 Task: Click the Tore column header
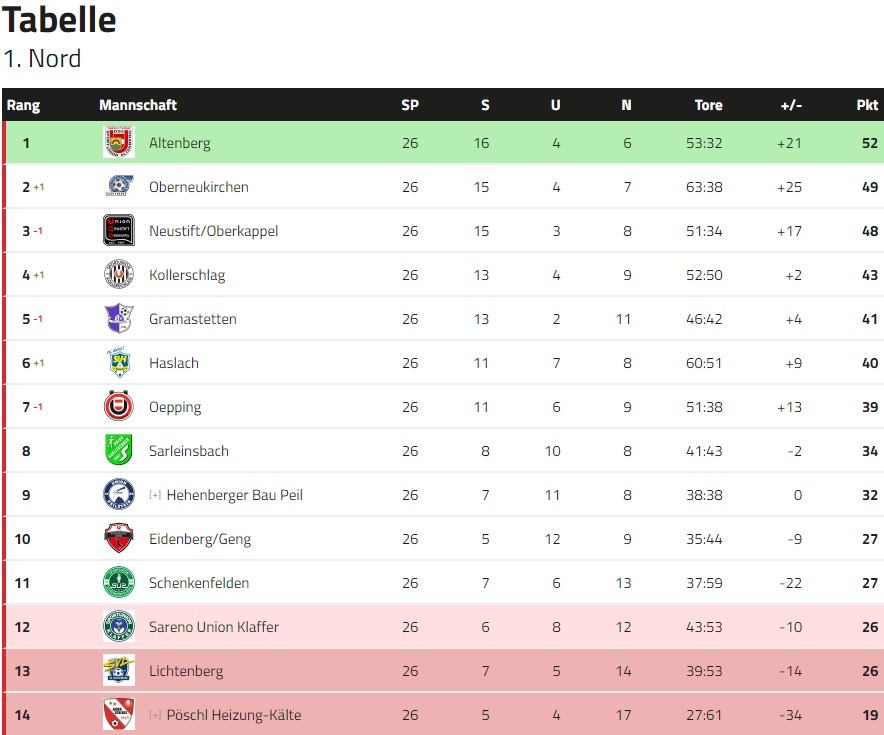pos(708,105)
